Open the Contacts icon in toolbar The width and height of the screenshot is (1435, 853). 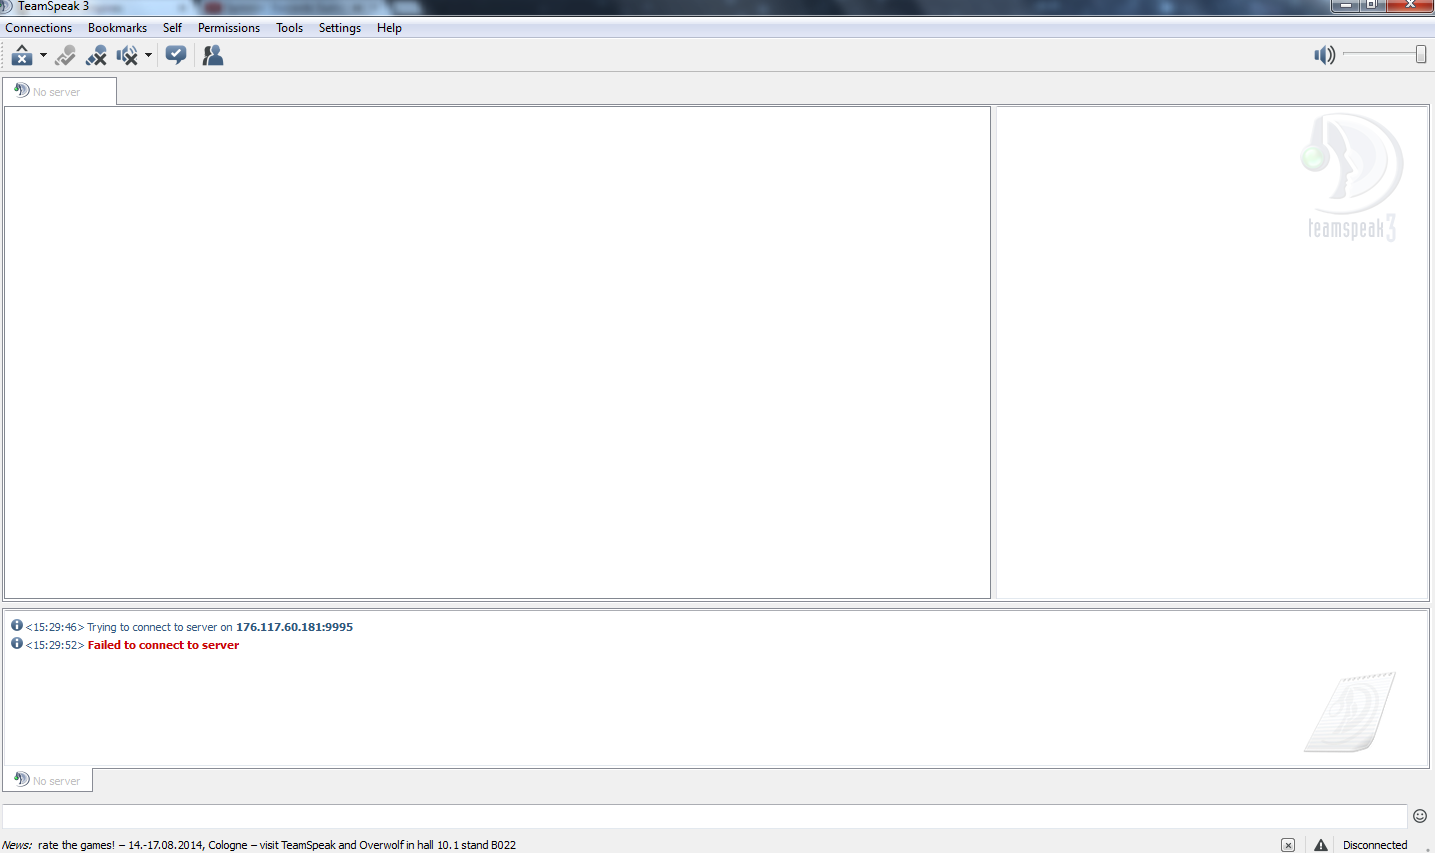pyautogui.click(x=213, y=56)
